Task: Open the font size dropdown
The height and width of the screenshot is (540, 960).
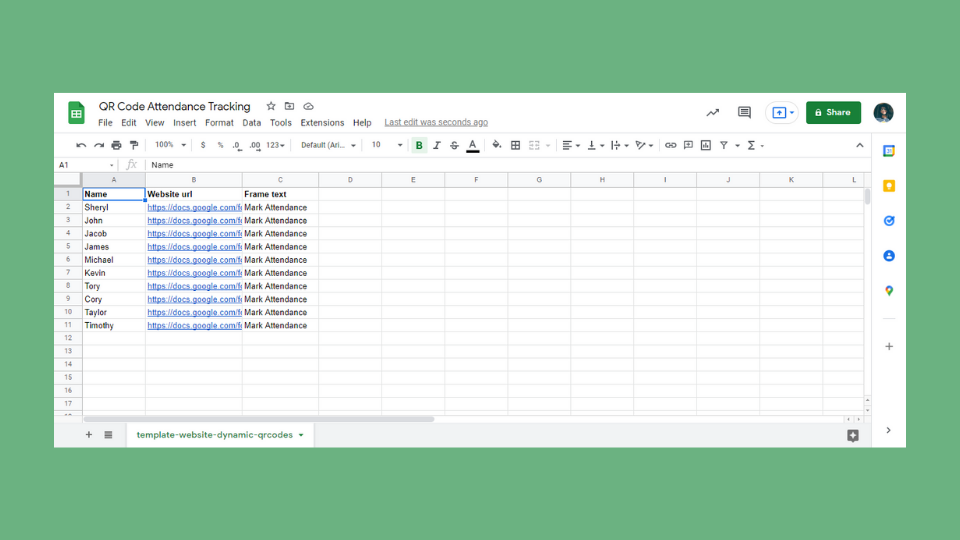Action: click(x=386, y=146)
